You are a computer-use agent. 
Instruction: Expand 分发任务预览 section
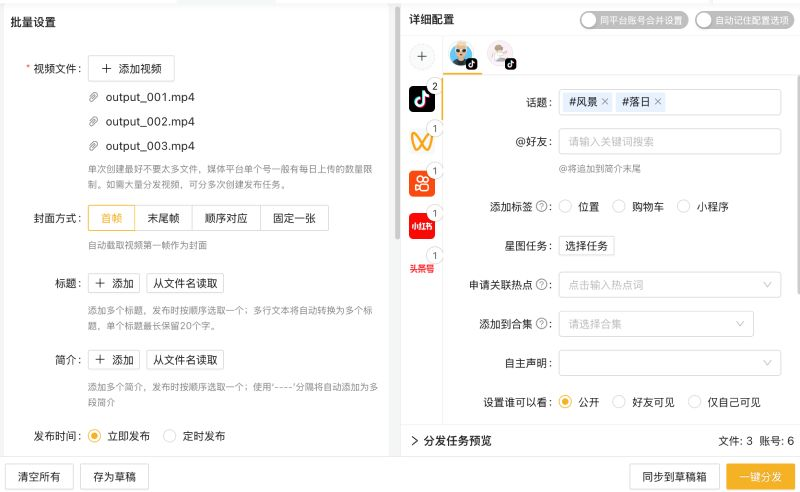tap(451, 440)
